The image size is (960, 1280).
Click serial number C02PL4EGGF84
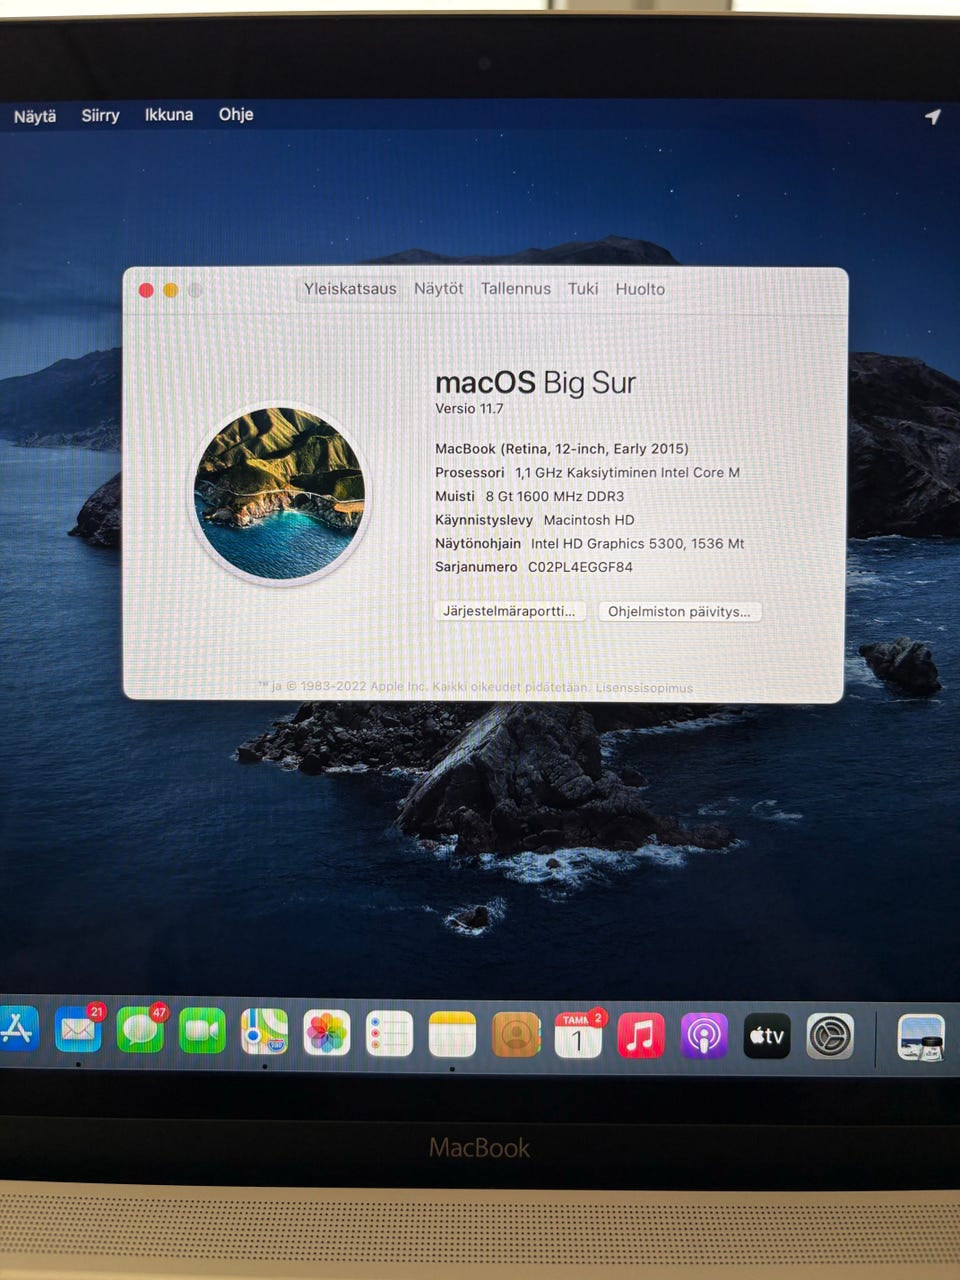tap(580, 567)
